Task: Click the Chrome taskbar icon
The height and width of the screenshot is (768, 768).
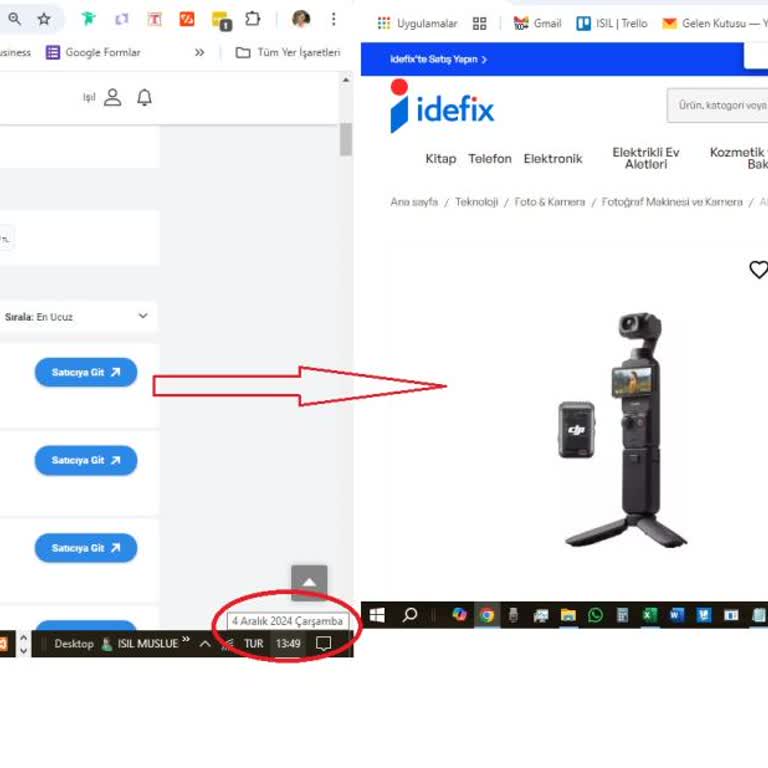Action: pos(486,615)
